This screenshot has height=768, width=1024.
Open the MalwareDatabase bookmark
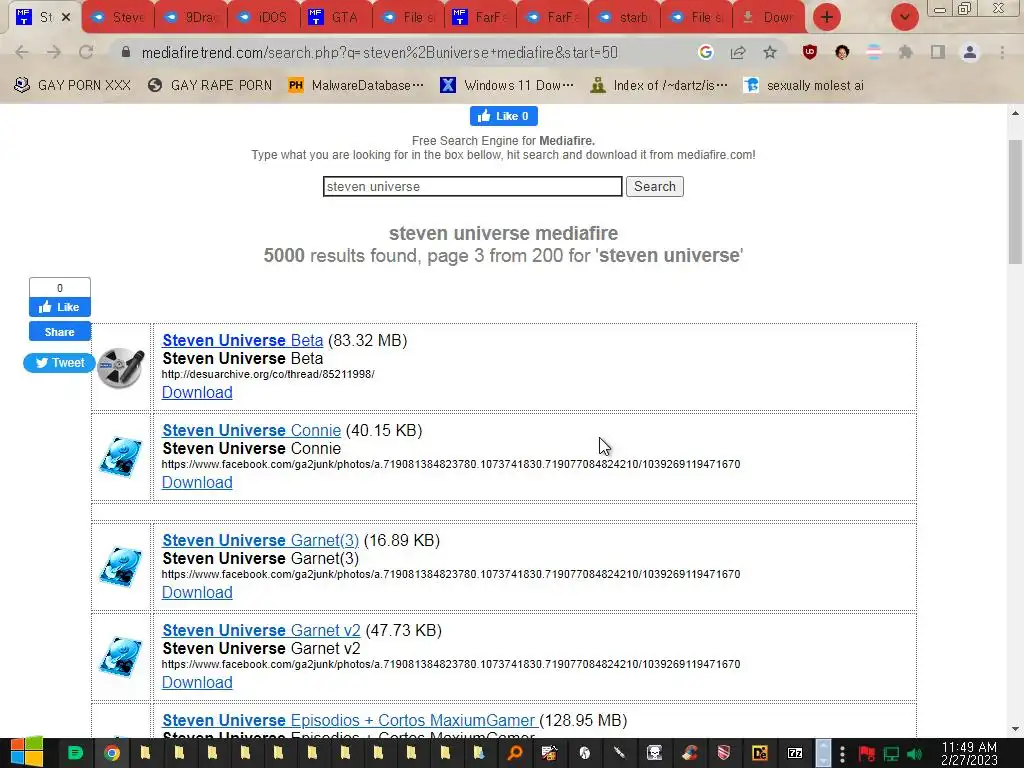[356, 85]
